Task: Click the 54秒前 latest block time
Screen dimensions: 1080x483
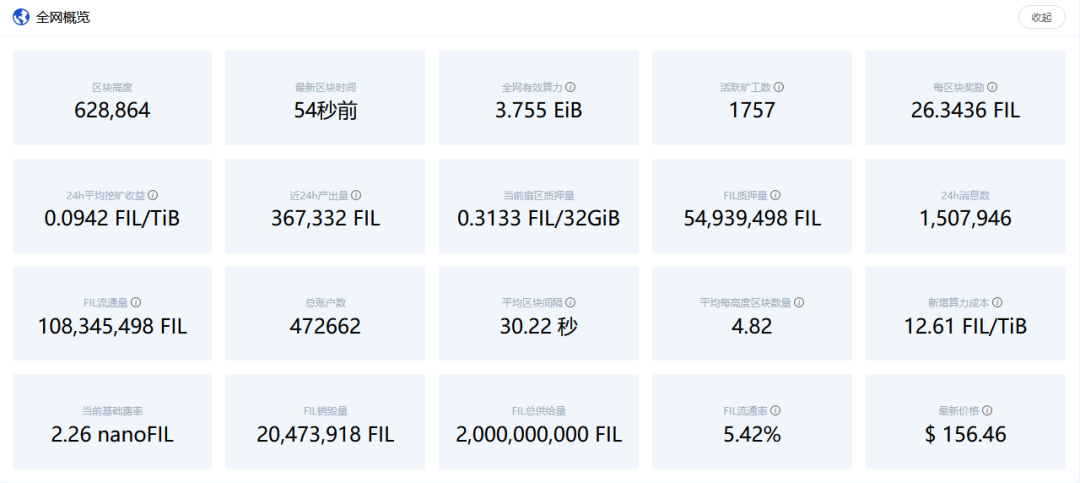Action: (x=325, y=110)
